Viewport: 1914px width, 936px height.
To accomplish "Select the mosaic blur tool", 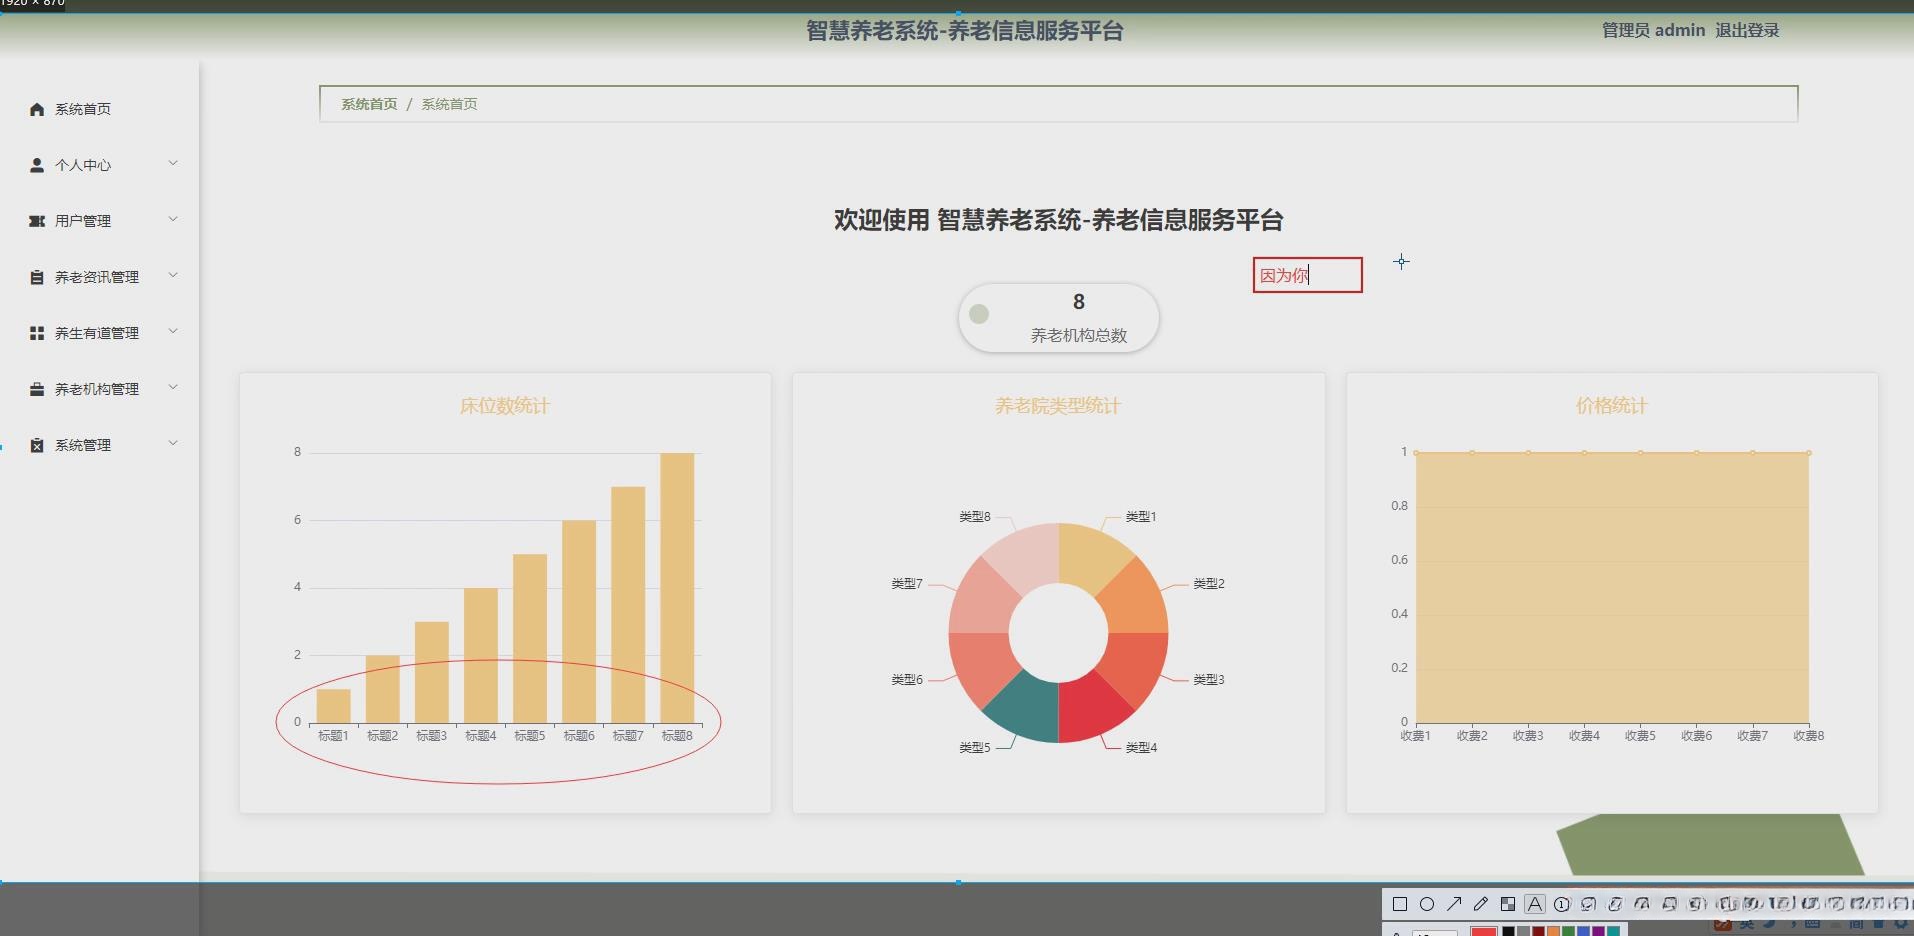I will click(1508, 904).
